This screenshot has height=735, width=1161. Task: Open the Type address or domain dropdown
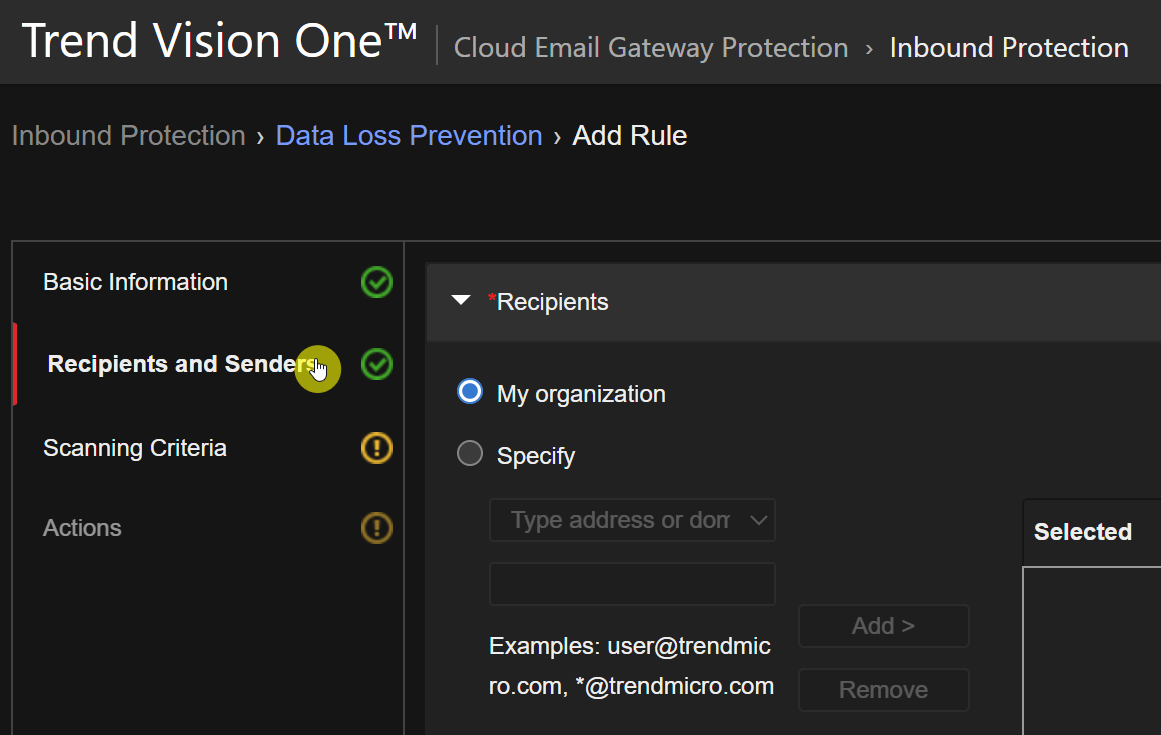631,520
